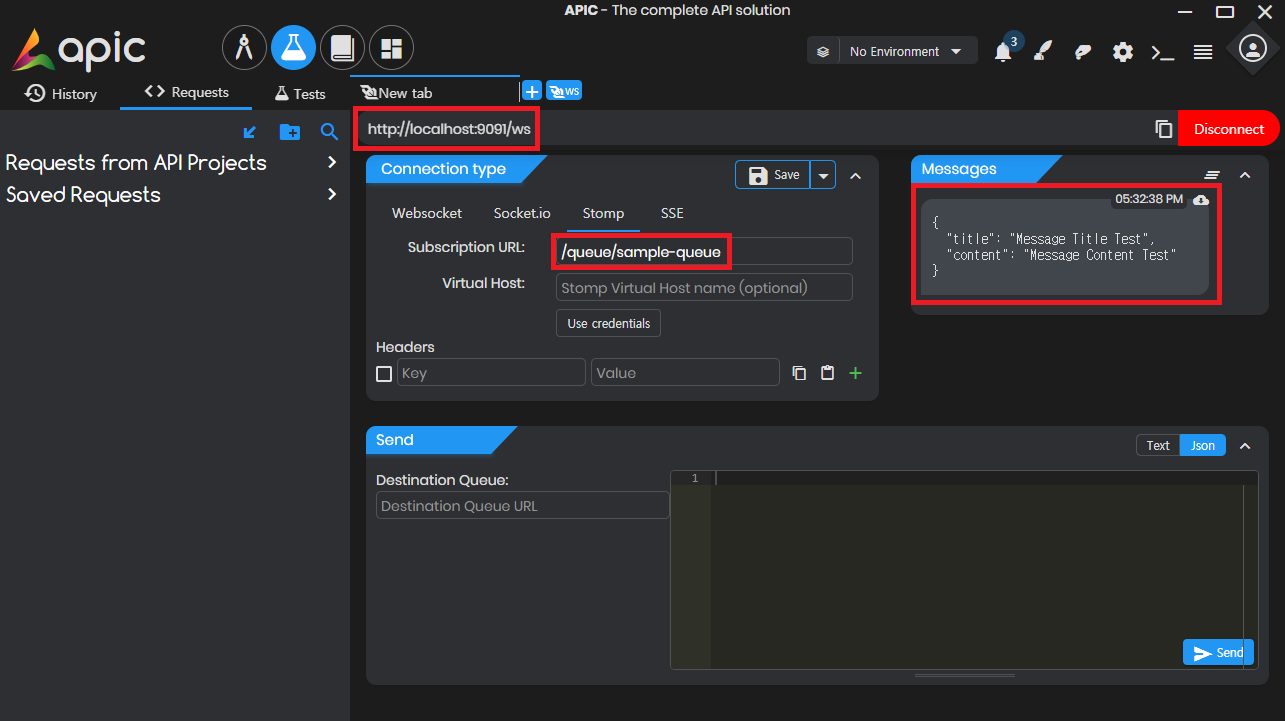1285x721 pixels.
Task: Click the Destination Queue URL field
Action: pyautogui.click(x=522, y=505)
